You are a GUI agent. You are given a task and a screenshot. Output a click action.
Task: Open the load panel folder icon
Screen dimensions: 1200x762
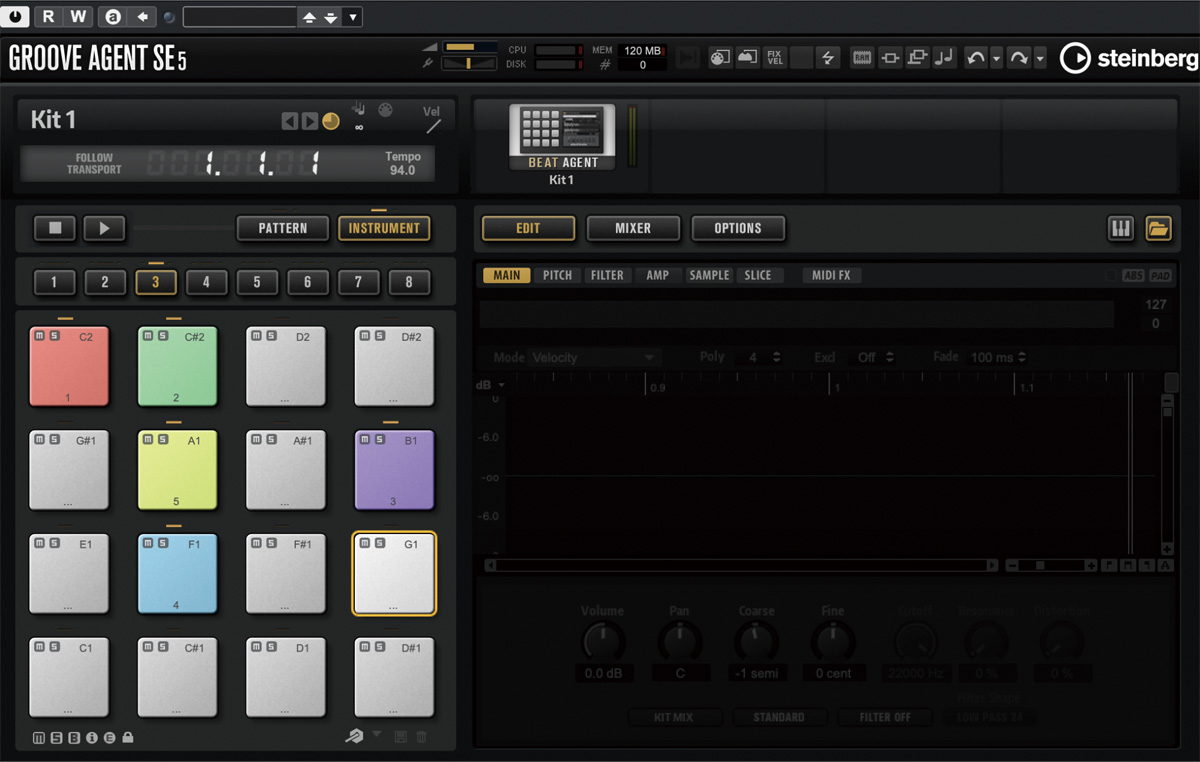[x=1158, y=229]
